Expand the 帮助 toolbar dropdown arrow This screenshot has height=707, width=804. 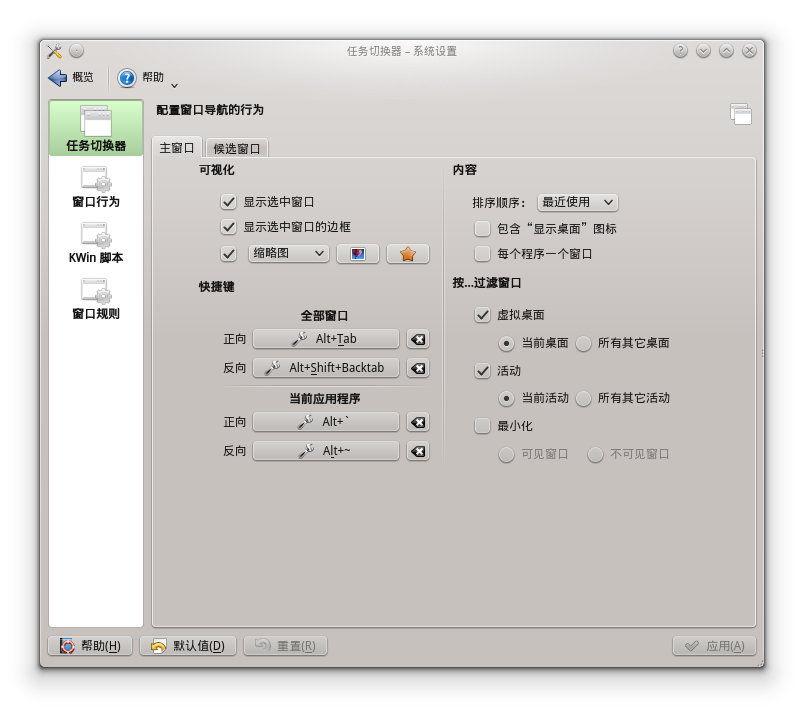tap(174, 85)
